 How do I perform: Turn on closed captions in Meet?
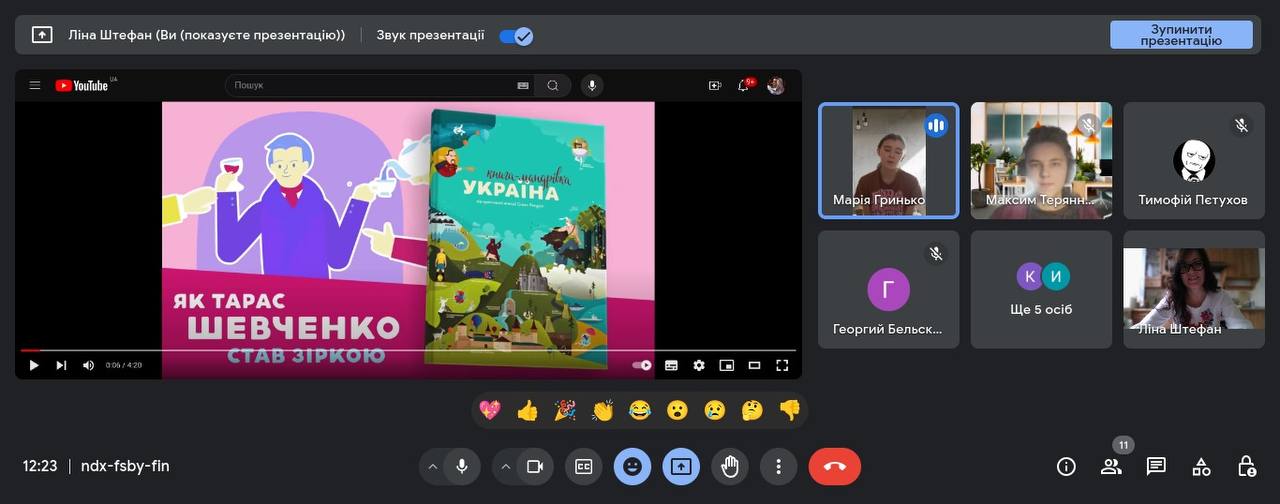point(583,466)
